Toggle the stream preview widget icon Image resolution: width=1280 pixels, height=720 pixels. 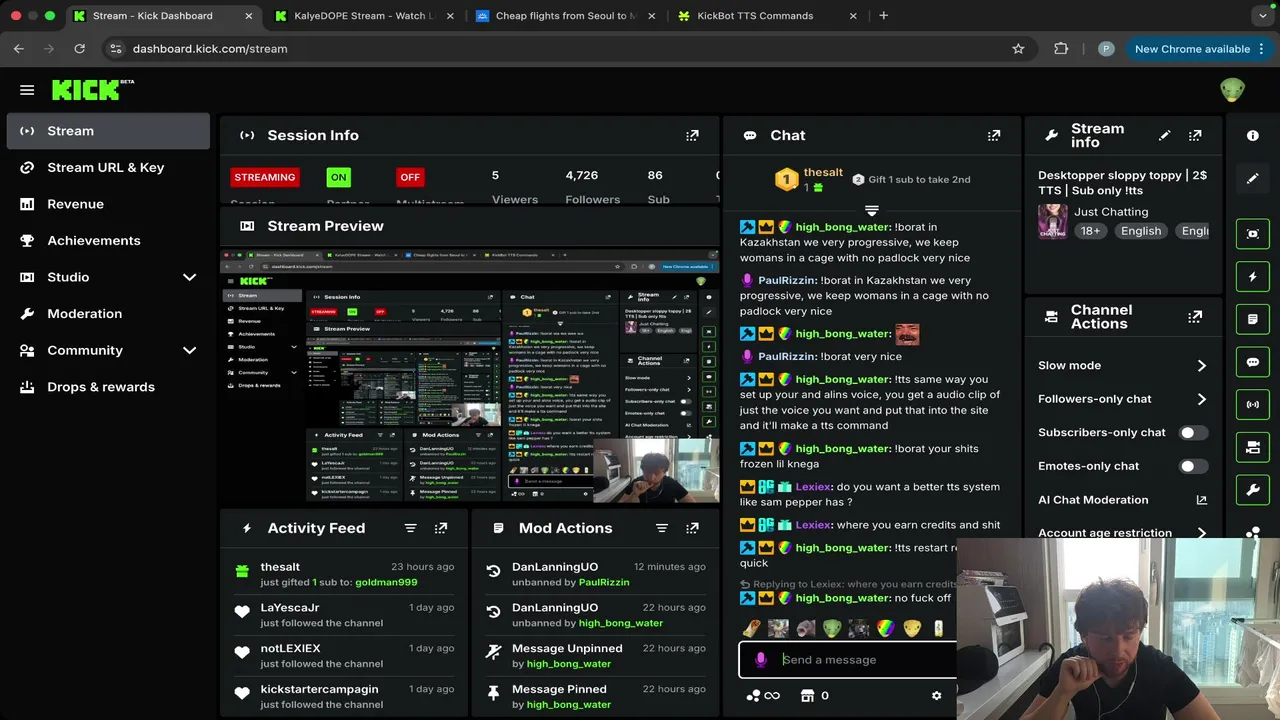click(1253, 233)
